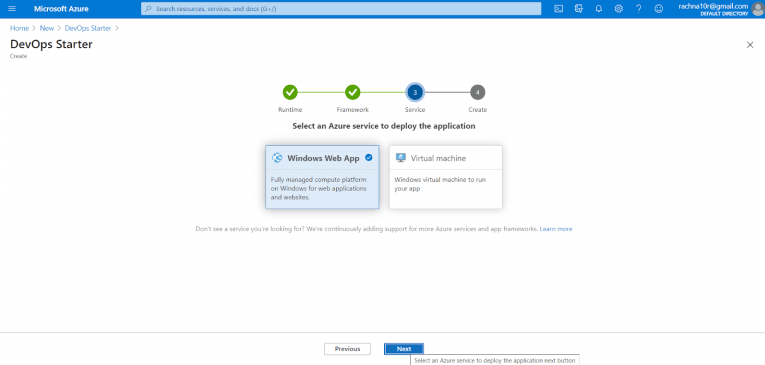Click the Fully managed compute platform description
This screenshot has height=365, width=765.
click(x=319, y=188)
